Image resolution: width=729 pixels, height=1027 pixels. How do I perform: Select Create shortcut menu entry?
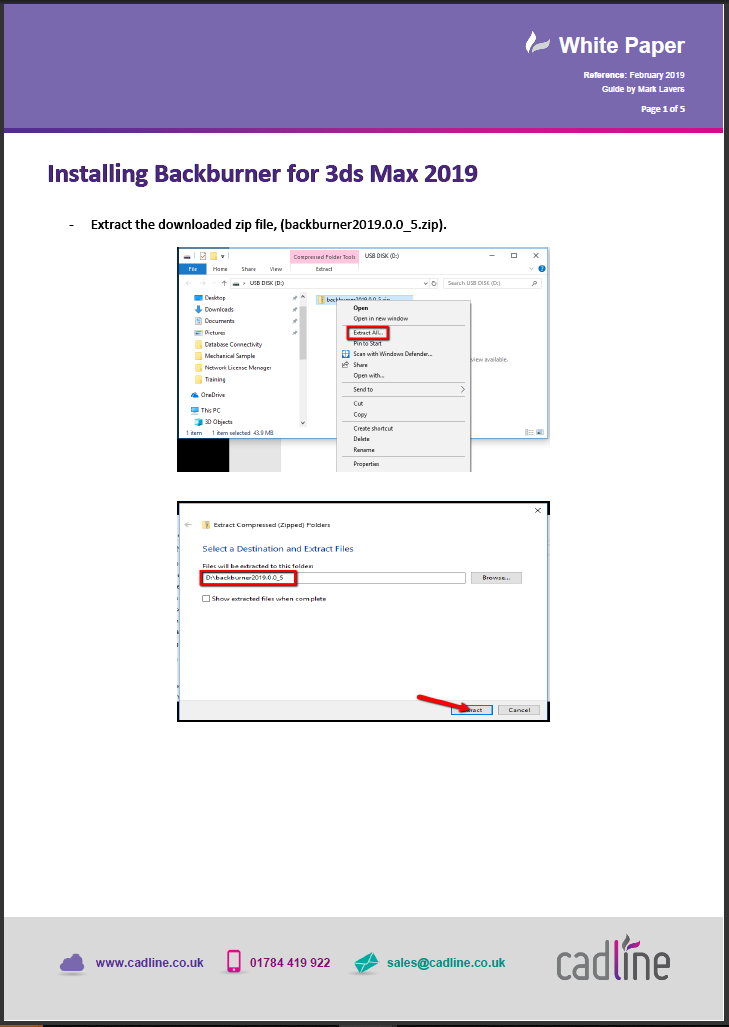[373, 428]
